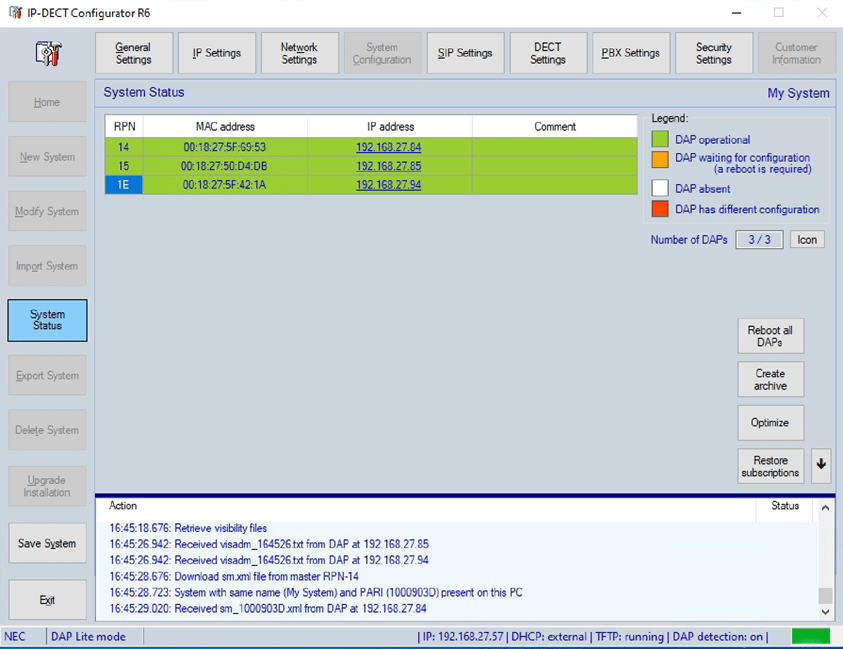This screenshot has height=649, width=843.
Task: Click MAC address 00:18:27:50:D4:DB
Action: pyautogui.click(x=225, y=166)
